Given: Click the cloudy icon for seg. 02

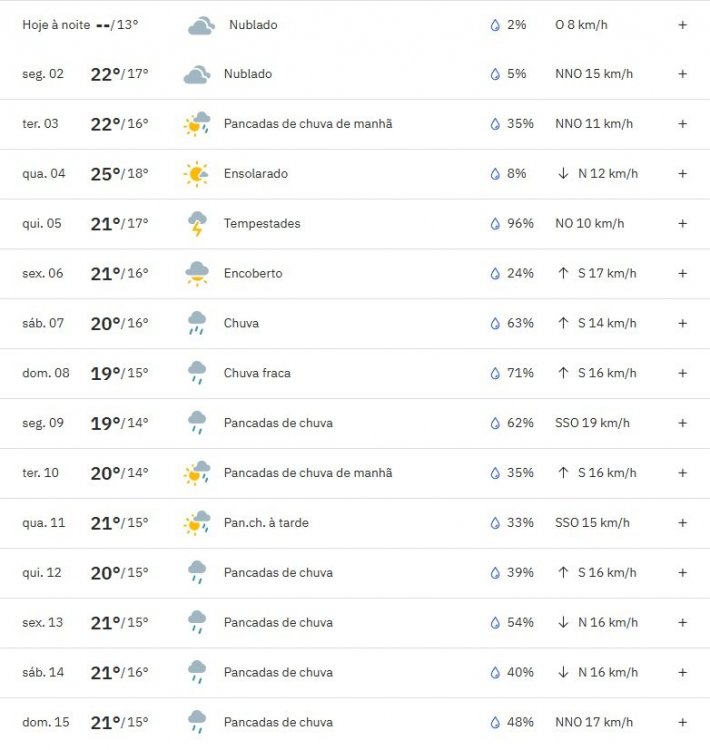Looking at the screenshot, I should pos(197,74).
